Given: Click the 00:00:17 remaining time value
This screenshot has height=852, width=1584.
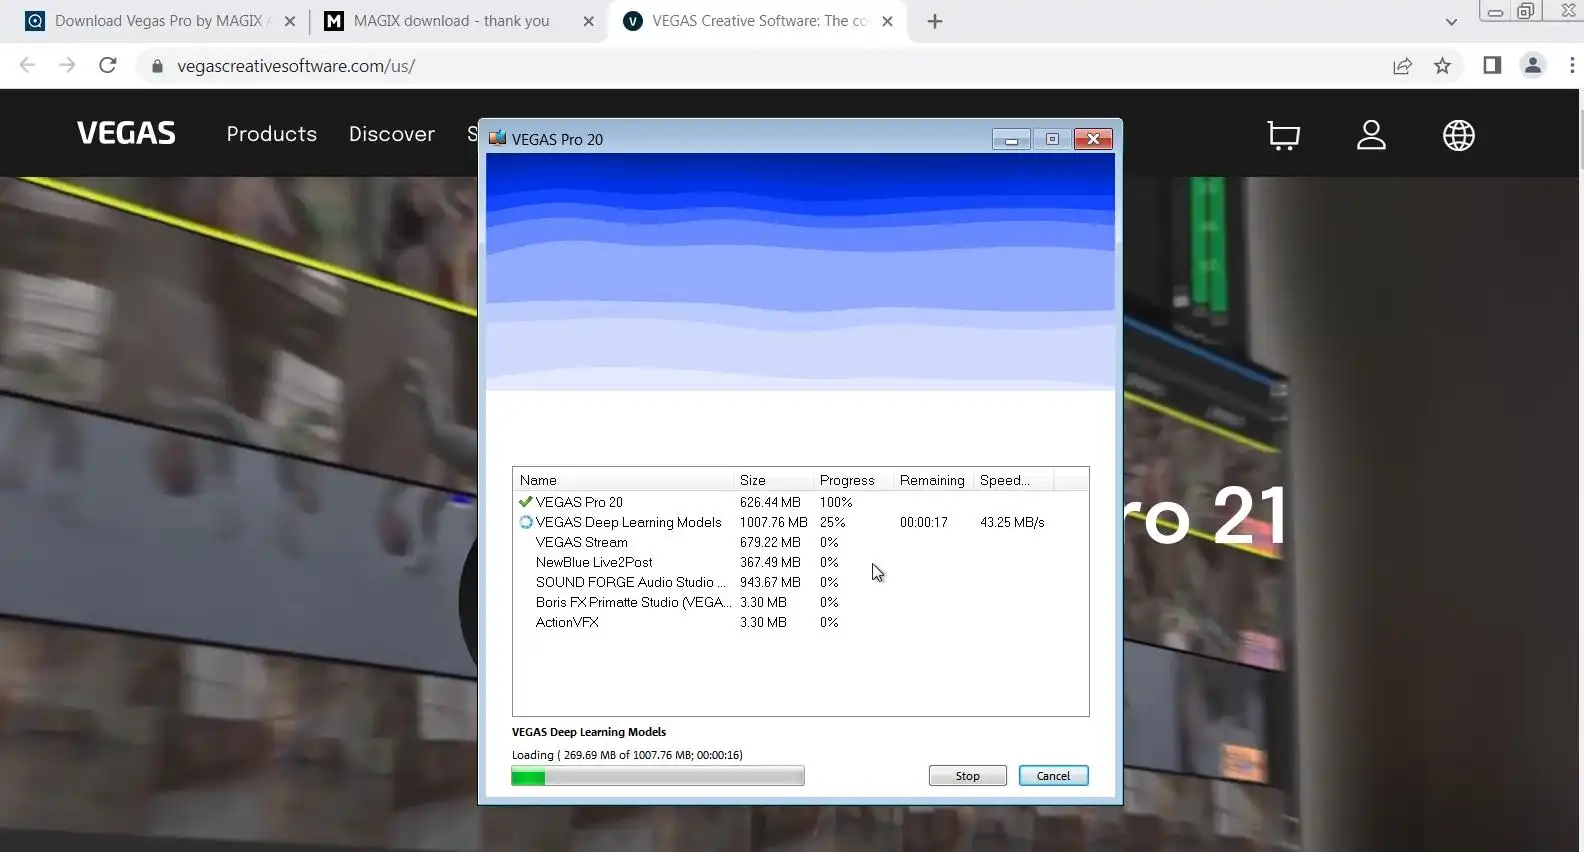Looking at the screenshot, I should pyautogui.click(x=923, y=522).
